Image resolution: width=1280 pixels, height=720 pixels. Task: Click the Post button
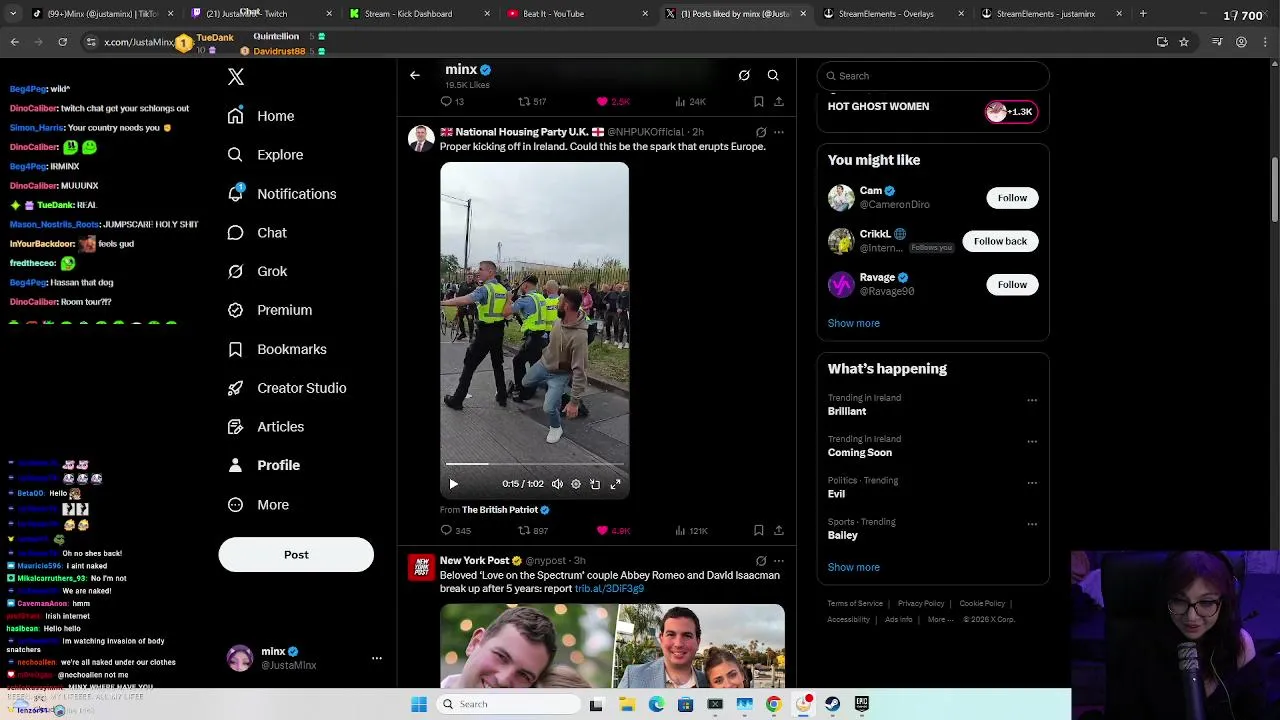296,555
